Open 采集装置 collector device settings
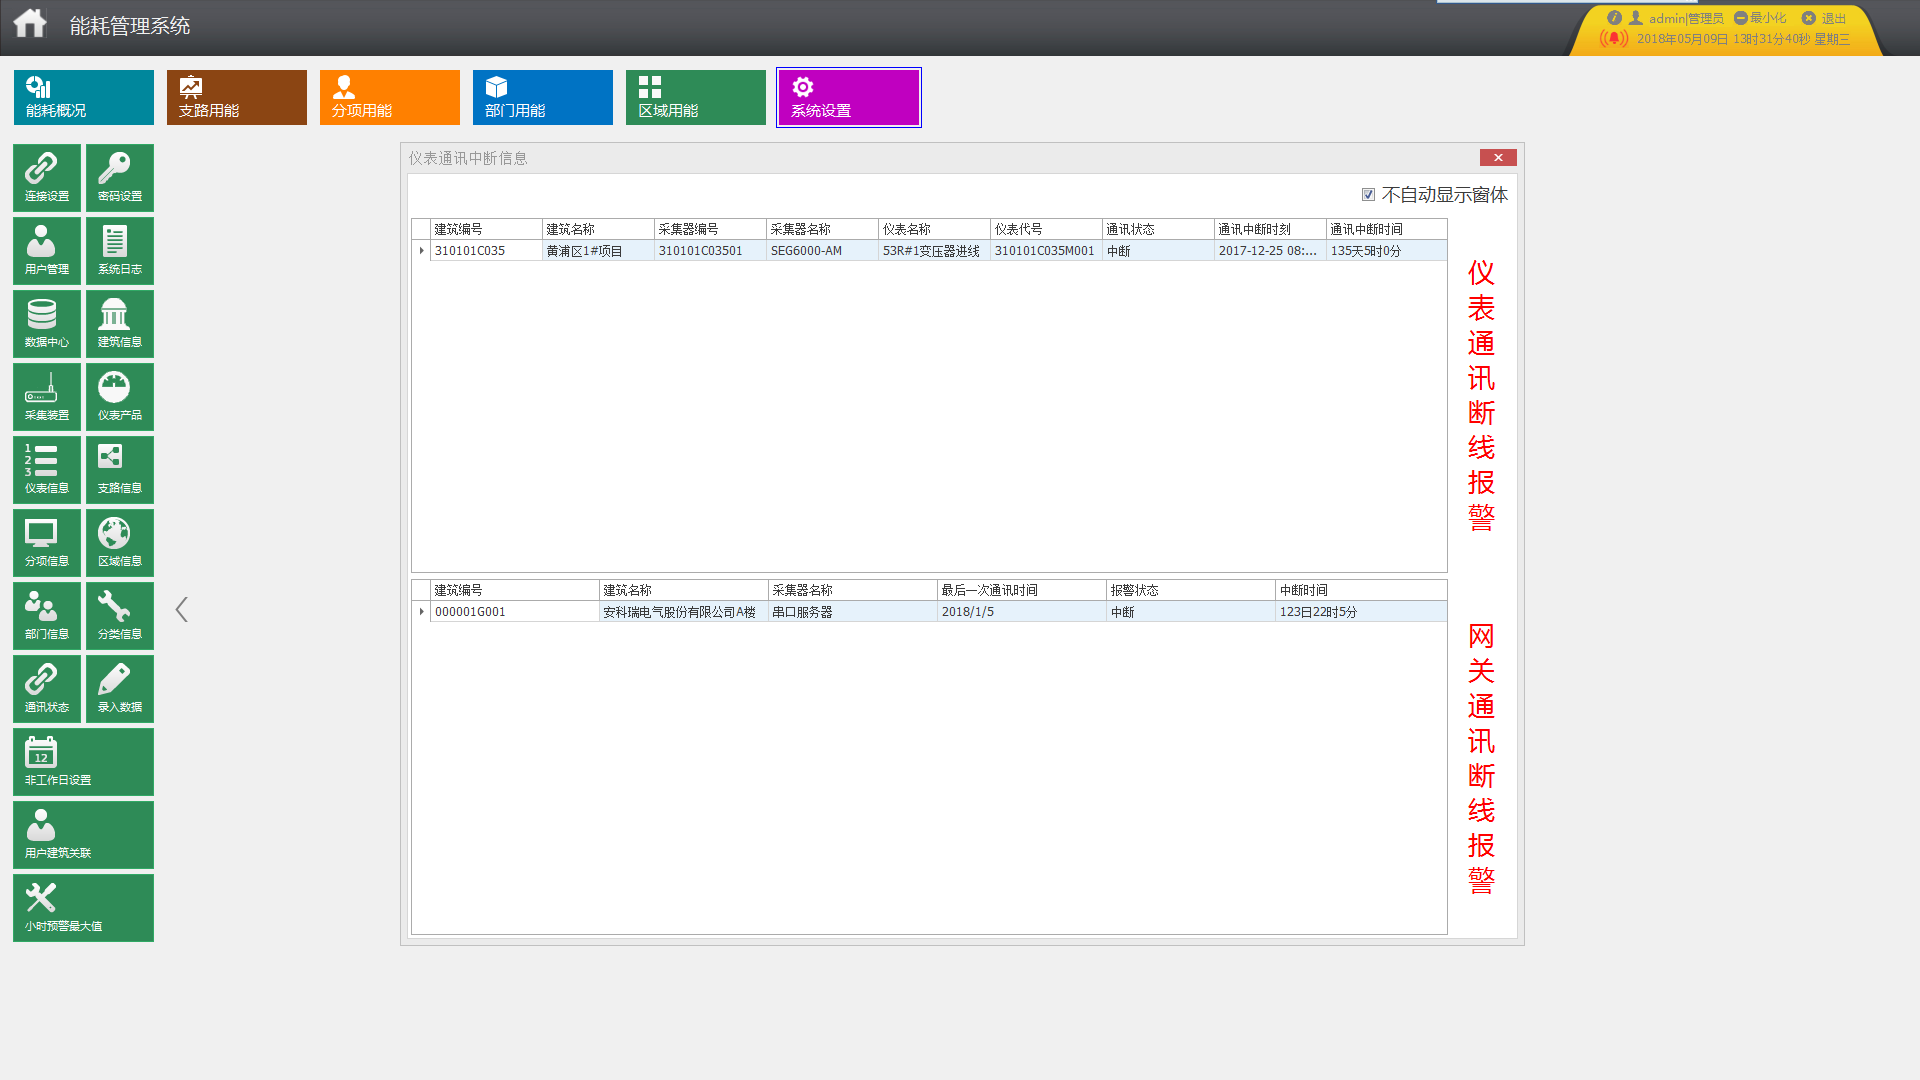 tap(46, 396)
